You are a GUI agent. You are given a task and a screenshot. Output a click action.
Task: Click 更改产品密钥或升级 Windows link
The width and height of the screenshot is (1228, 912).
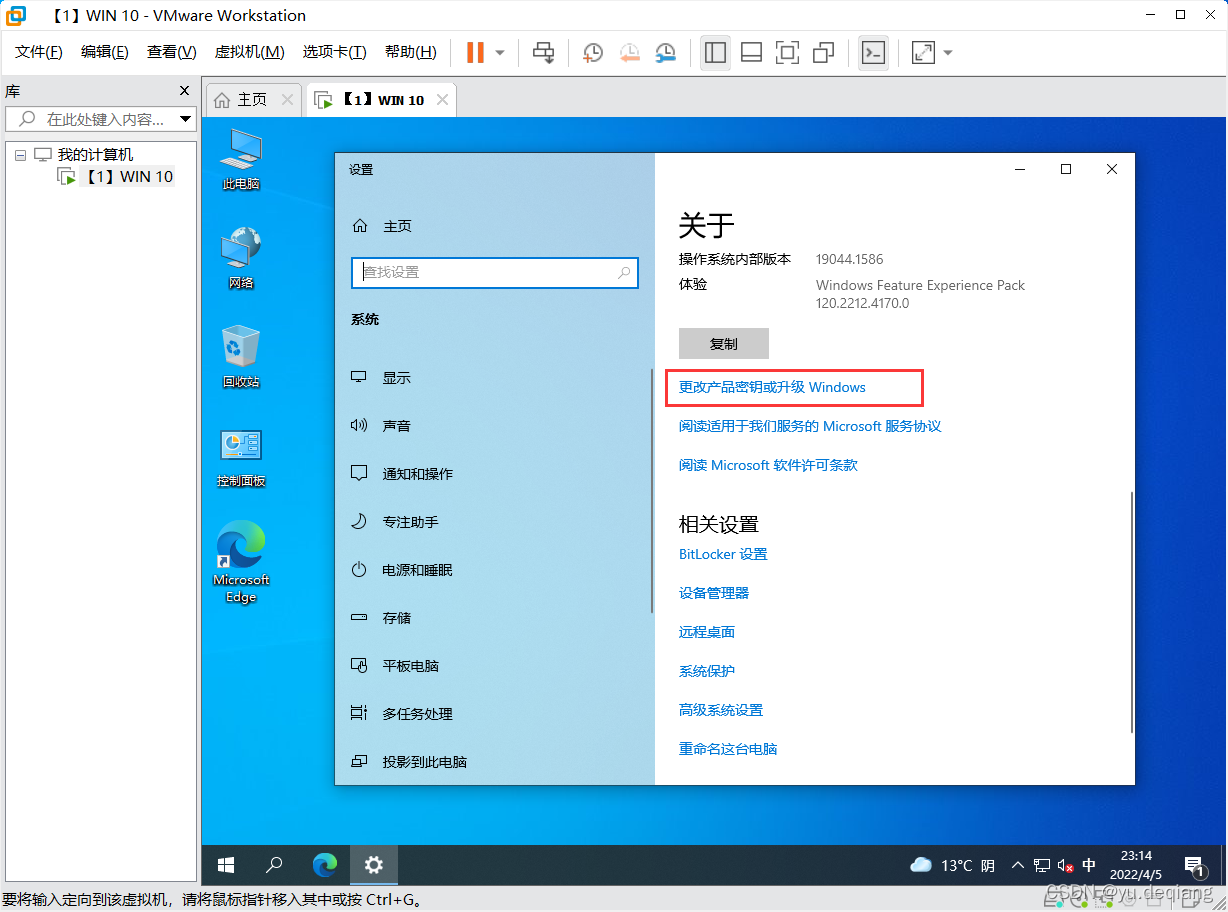click(772, 387)
